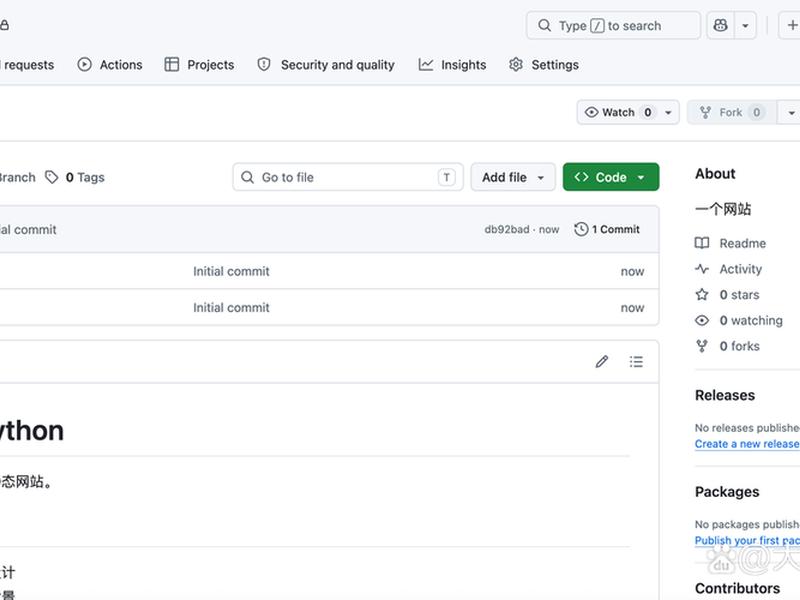This screenshot has width=800, height=600.
Task: Open commit hash db92bad
Action: 507,230
